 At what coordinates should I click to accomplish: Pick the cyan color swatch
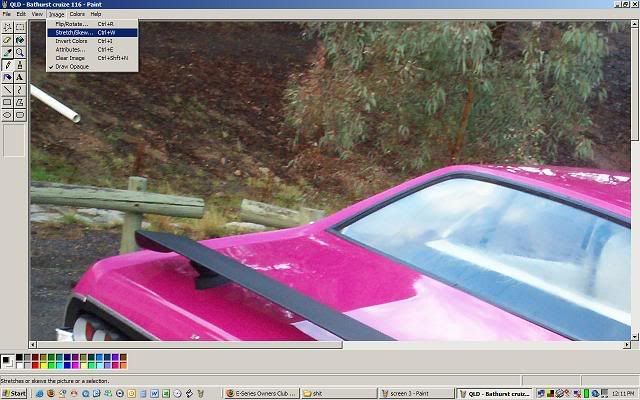pyautogui.click(x=59, y=365)
